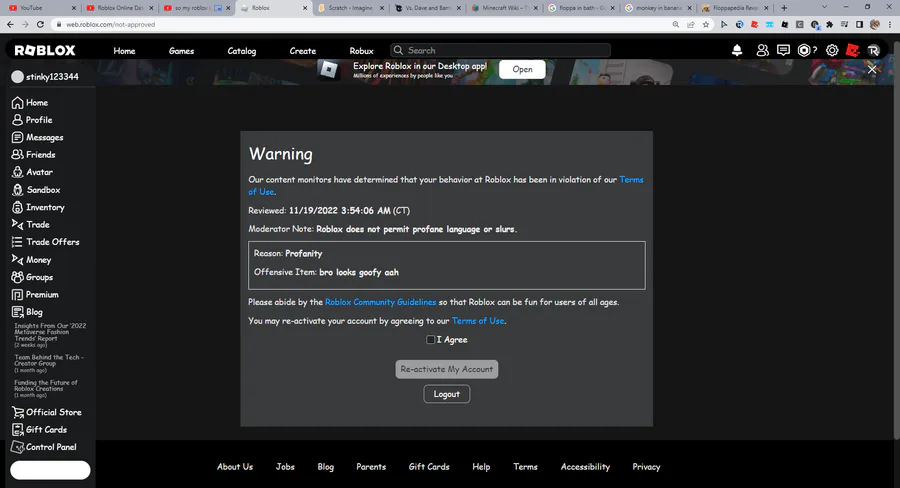Click the Home house icon in sidebar
The height and width of the screenshot is (488, 900).
[x=18, y=103]
